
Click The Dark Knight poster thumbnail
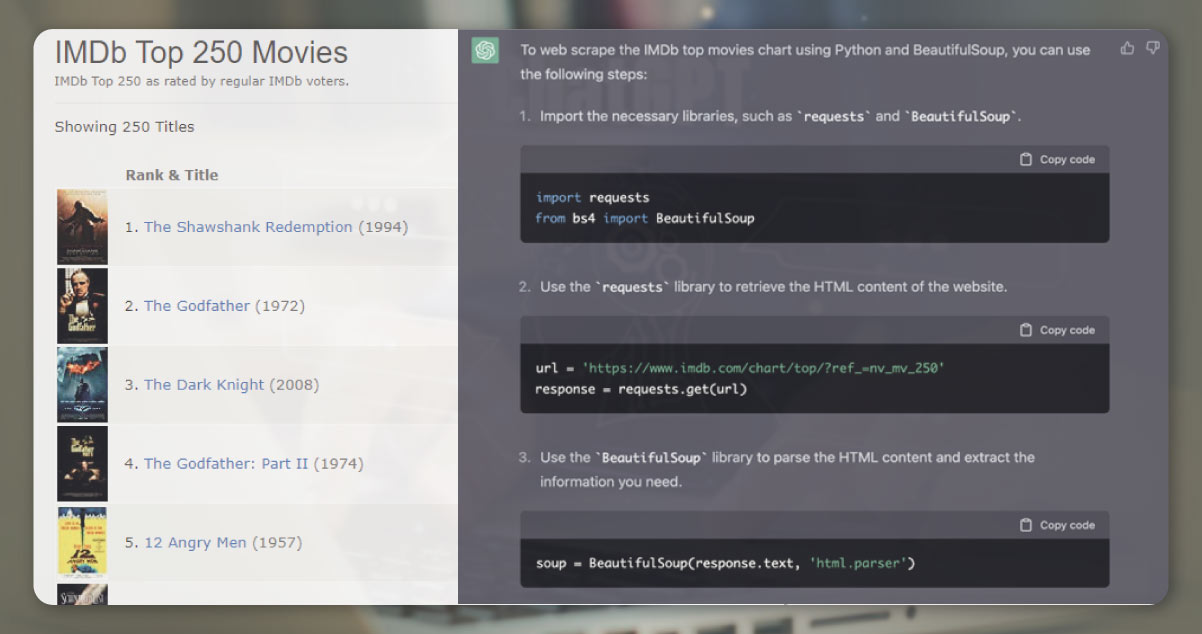pos(82,385)
